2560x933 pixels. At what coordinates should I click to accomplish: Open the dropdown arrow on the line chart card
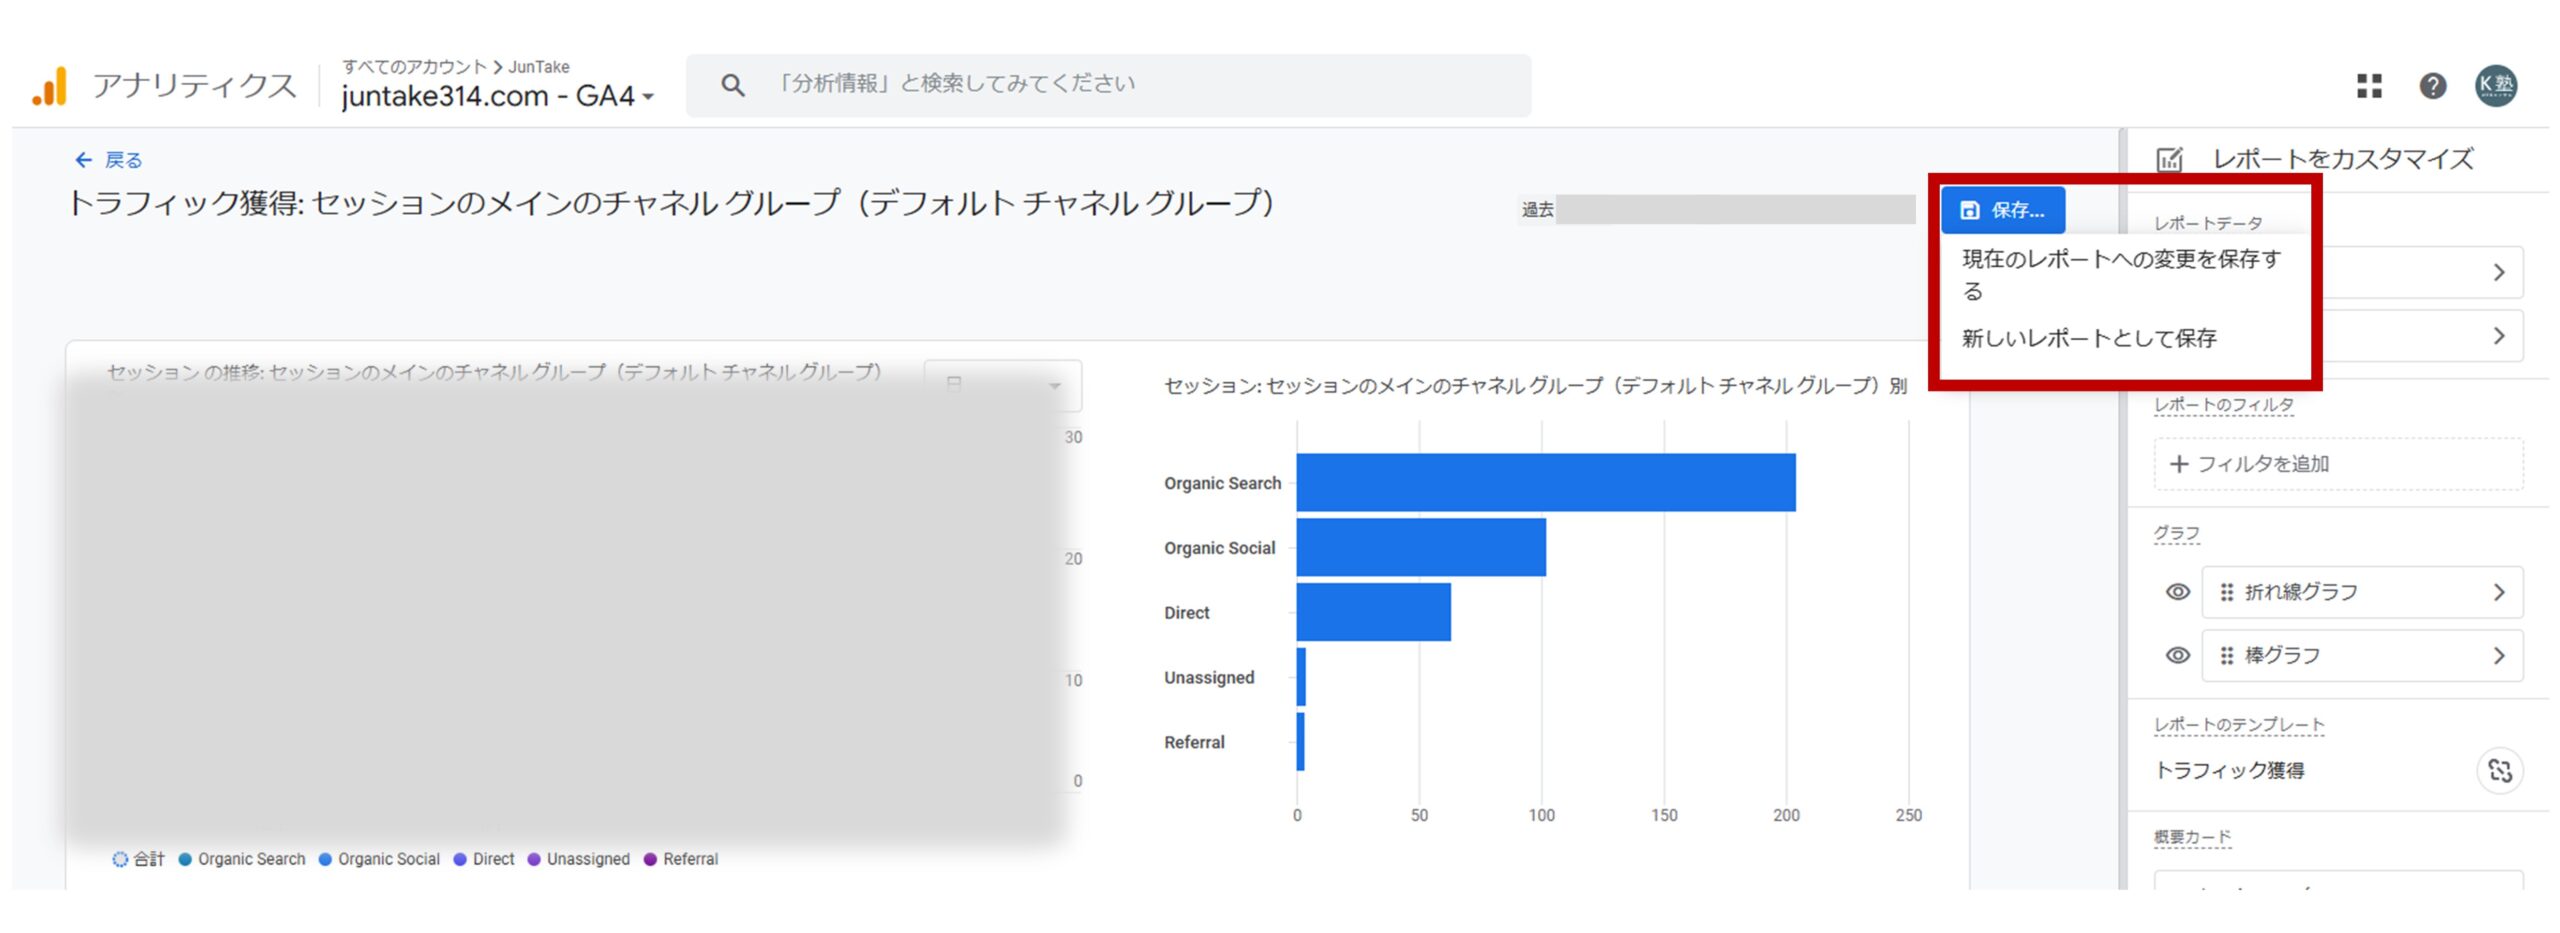tap(1053, 387)
